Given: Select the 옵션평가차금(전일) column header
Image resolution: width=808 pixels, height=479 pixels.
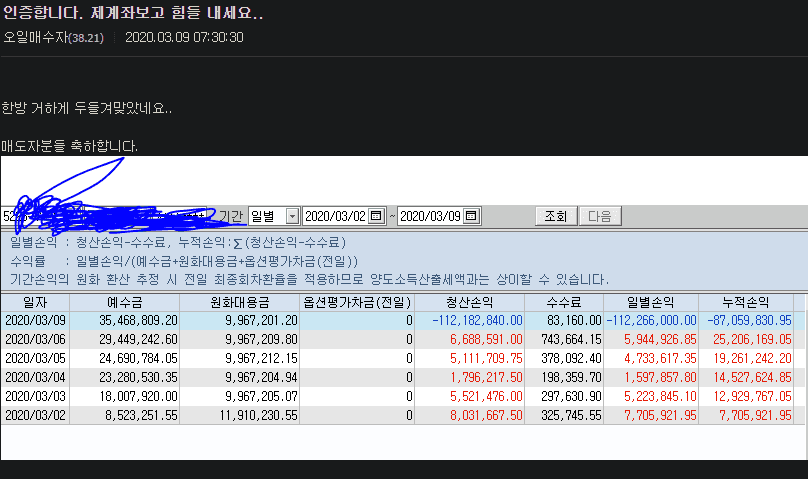Looking at the screenshot, I should (x=357, y=302).
